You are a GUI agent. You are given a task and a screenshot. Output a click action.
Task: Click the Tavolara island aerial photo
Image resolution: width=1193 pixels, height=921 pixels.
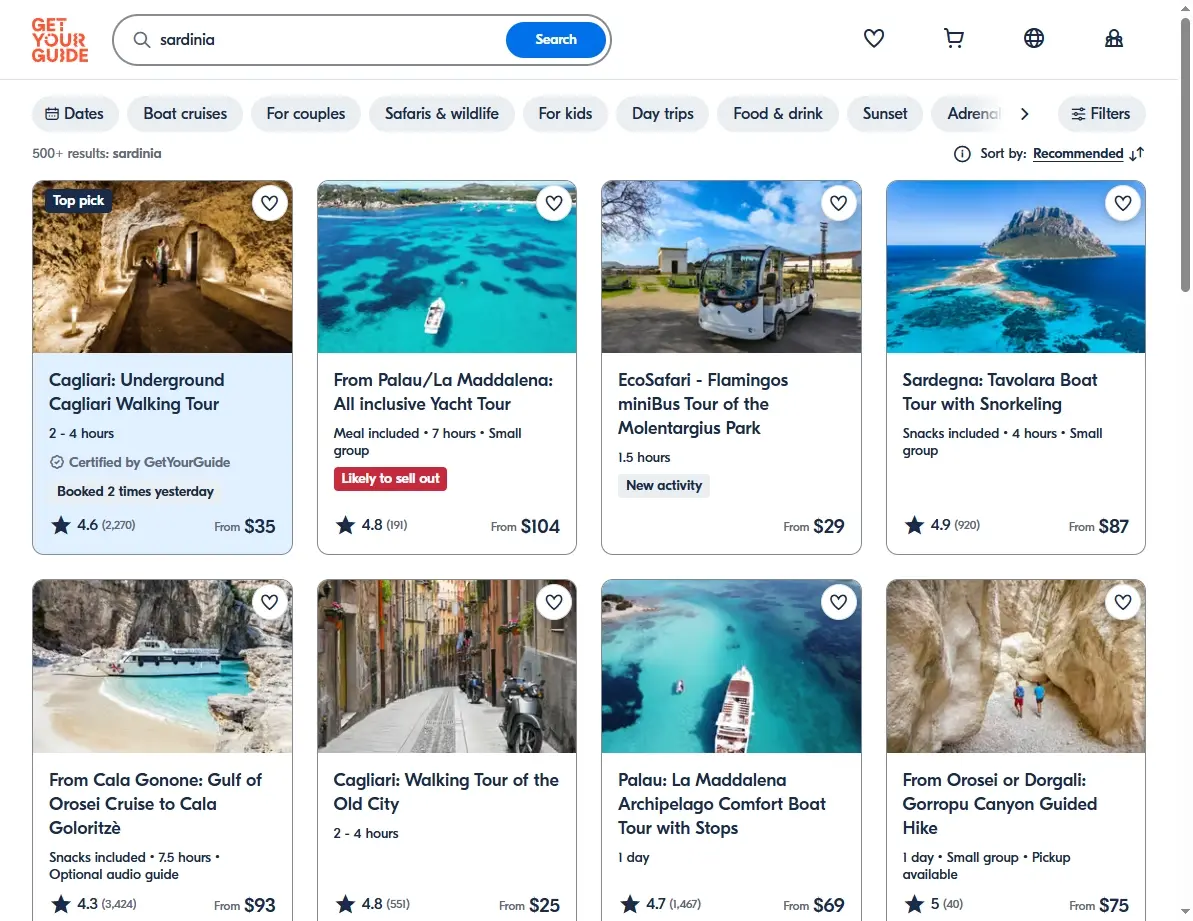[1016, 267]
